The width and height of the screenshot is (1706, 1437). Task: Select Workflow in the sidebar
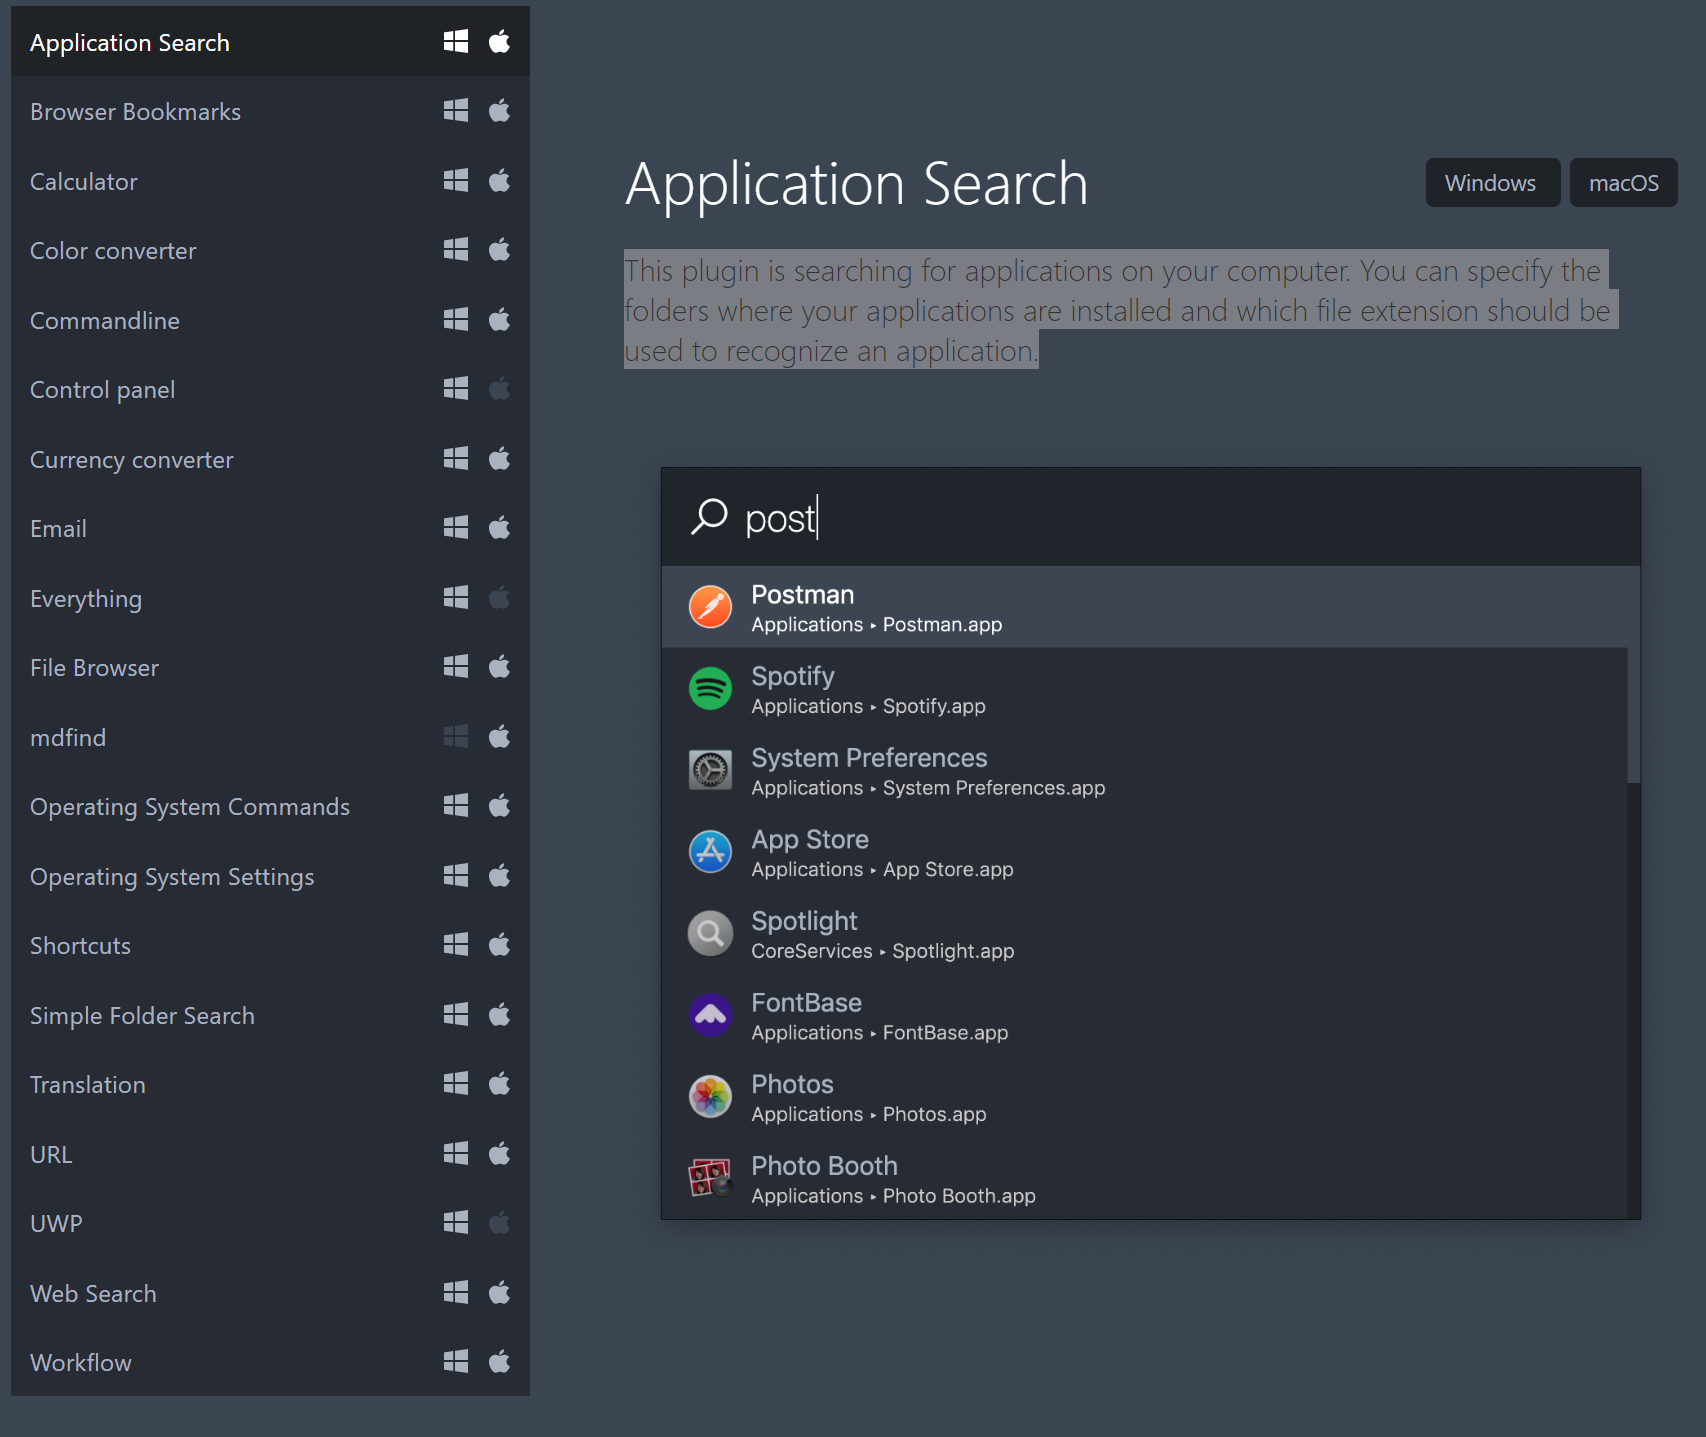pos(270,1362)
